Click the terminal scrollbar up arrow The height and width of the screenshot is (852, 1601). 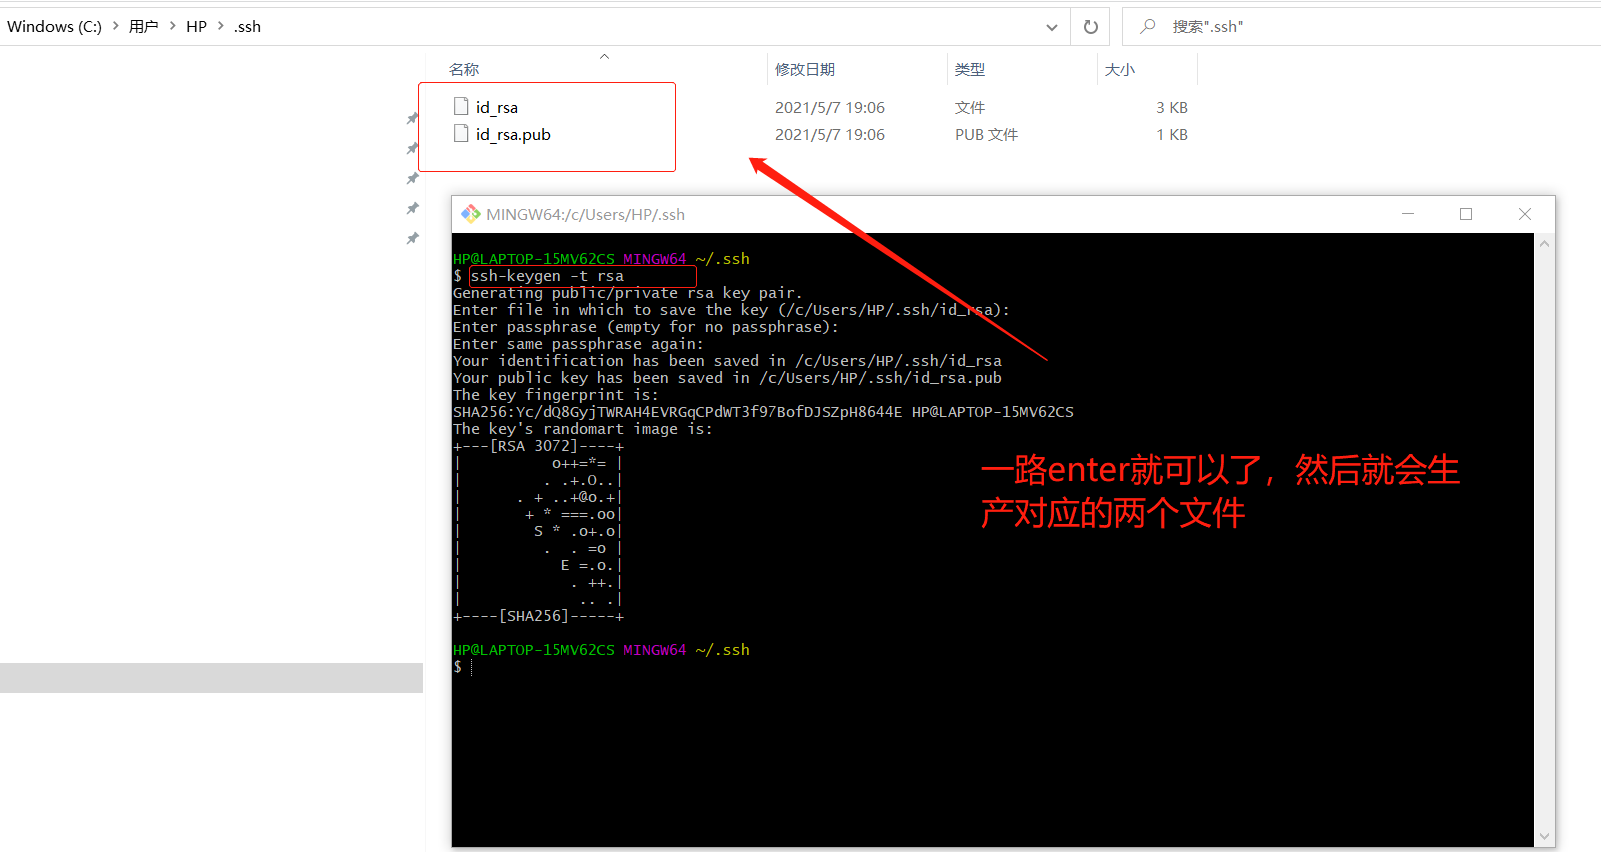pos(1545,244)
